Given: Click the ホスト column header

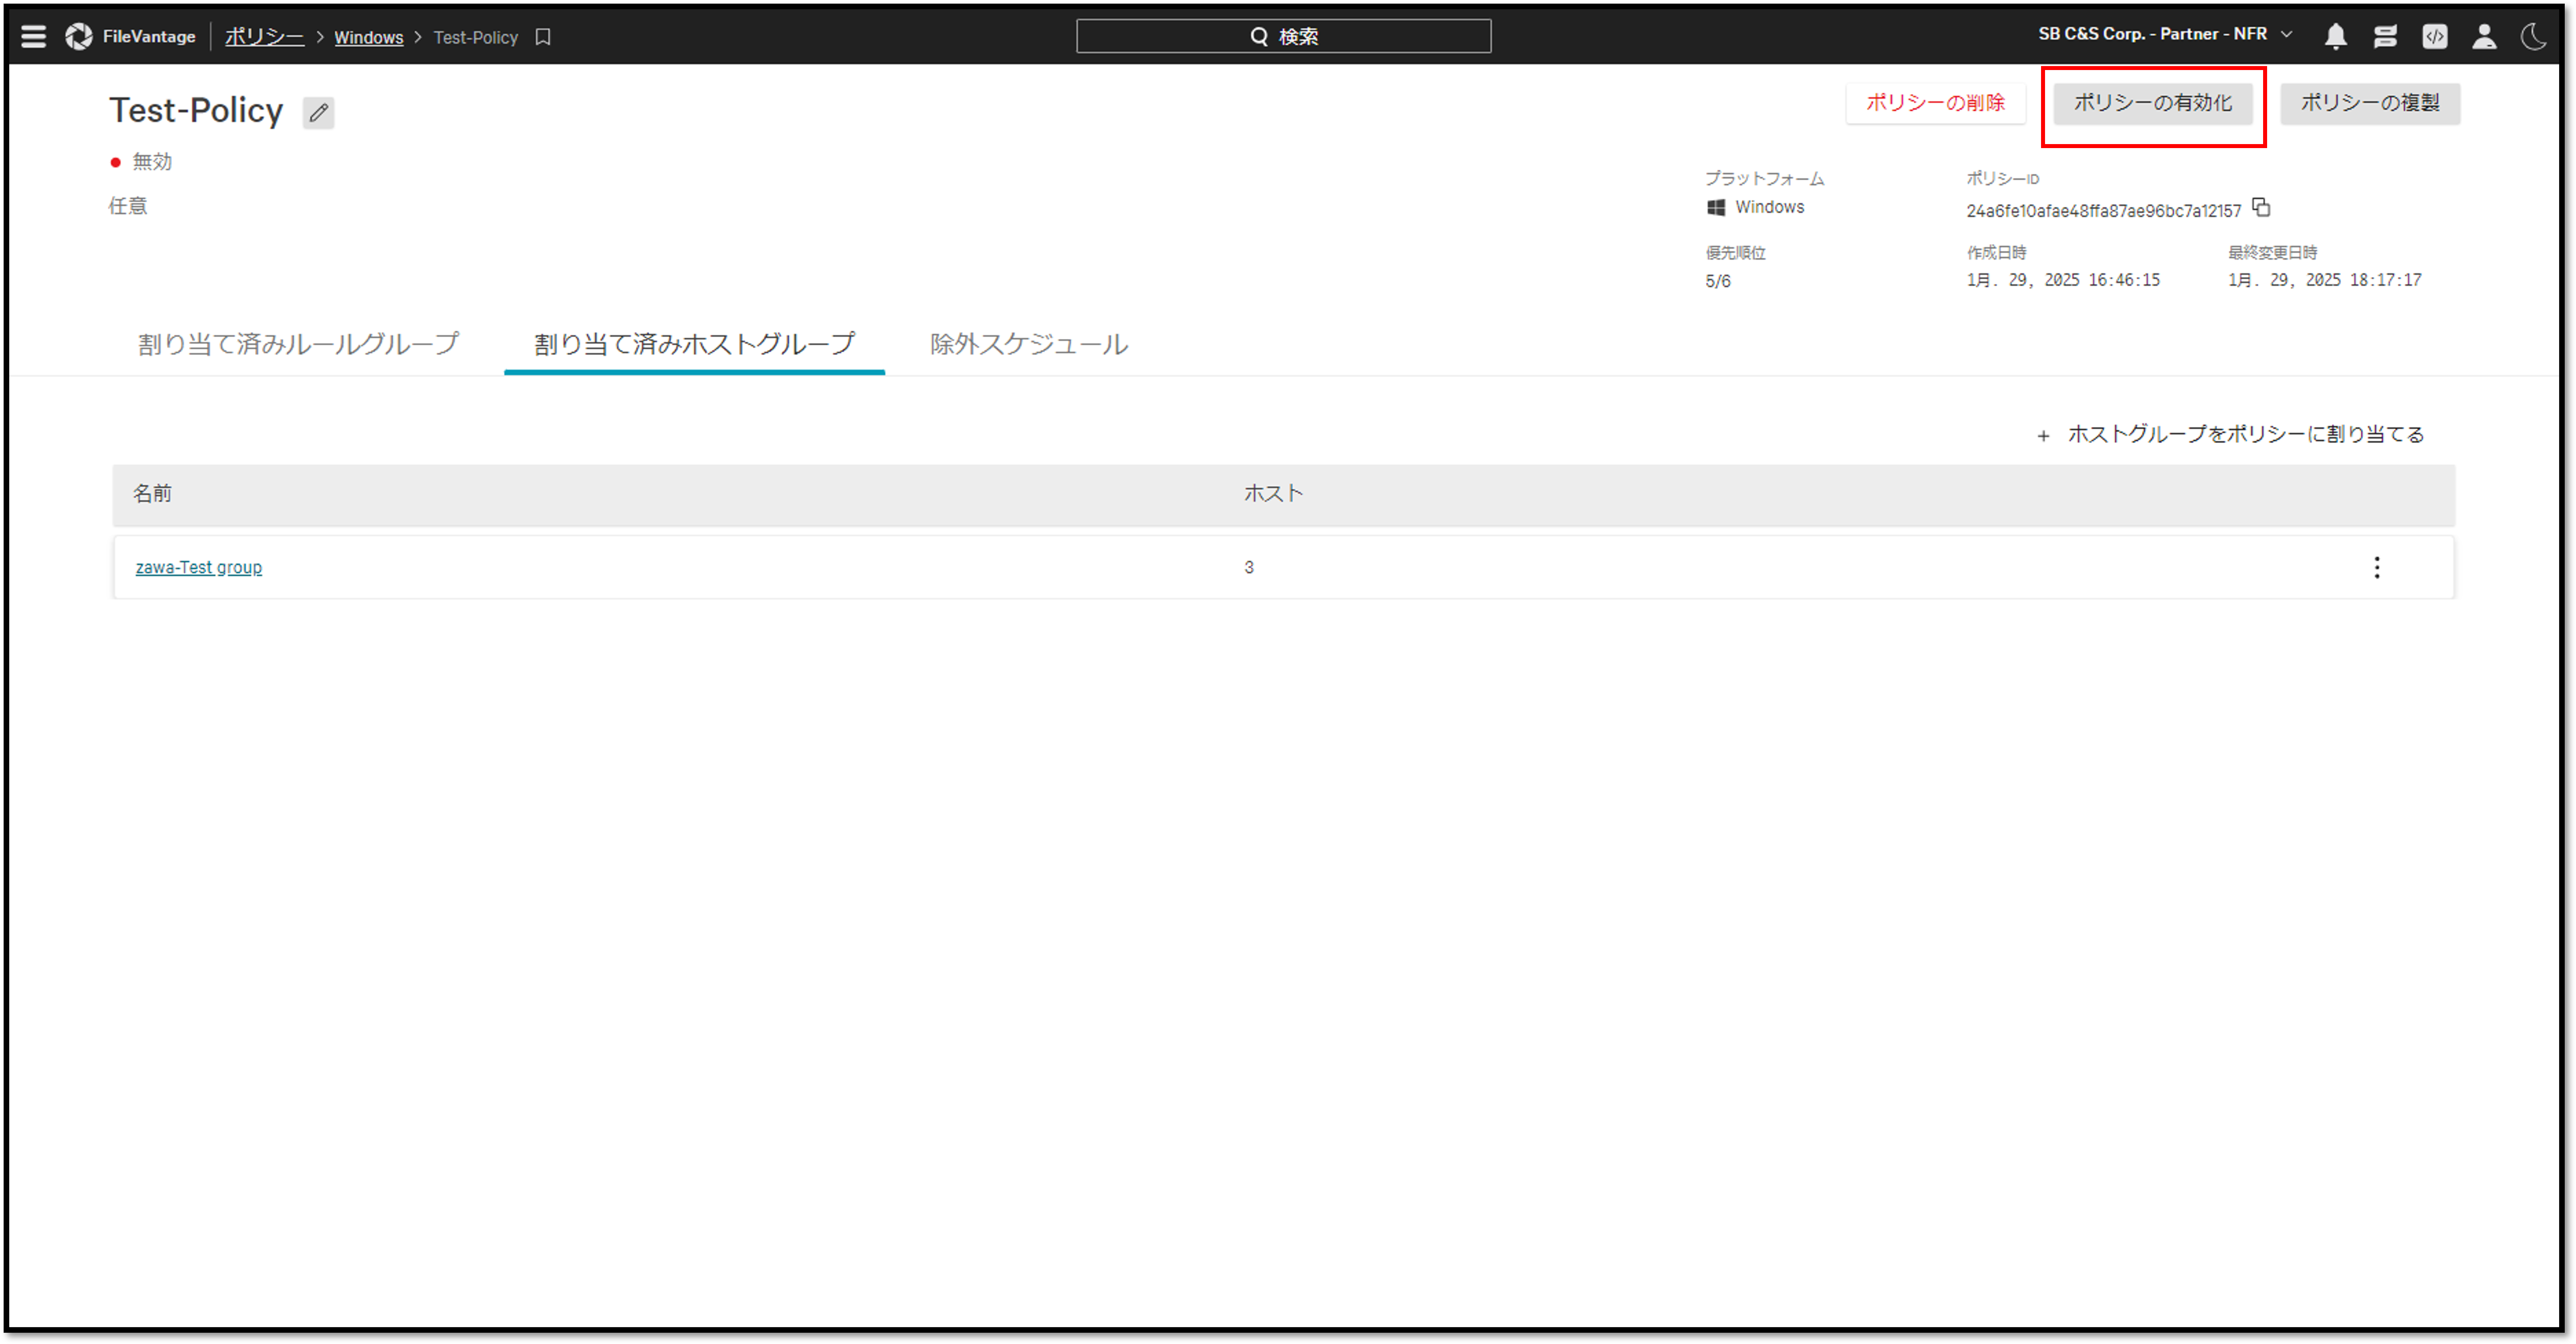Looking at the screenshot, I should [1273, 494].
